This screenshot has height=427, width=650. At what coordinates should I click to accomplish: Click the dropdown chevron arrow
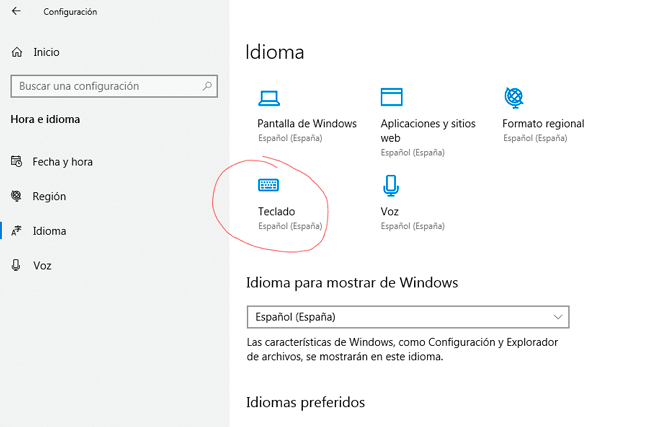click(x=557, y=317)
